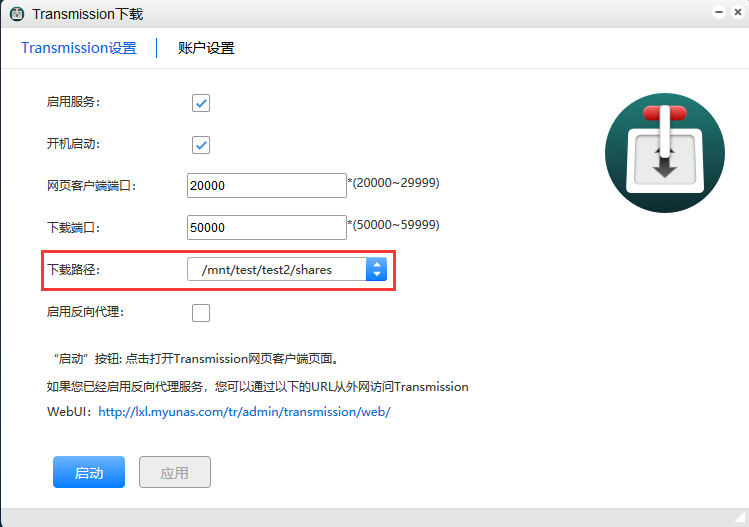This screenshot has width=749, height=527.
Task: Enable the 启用反向代理 checkbox
Action: click(x=201, y=313)
